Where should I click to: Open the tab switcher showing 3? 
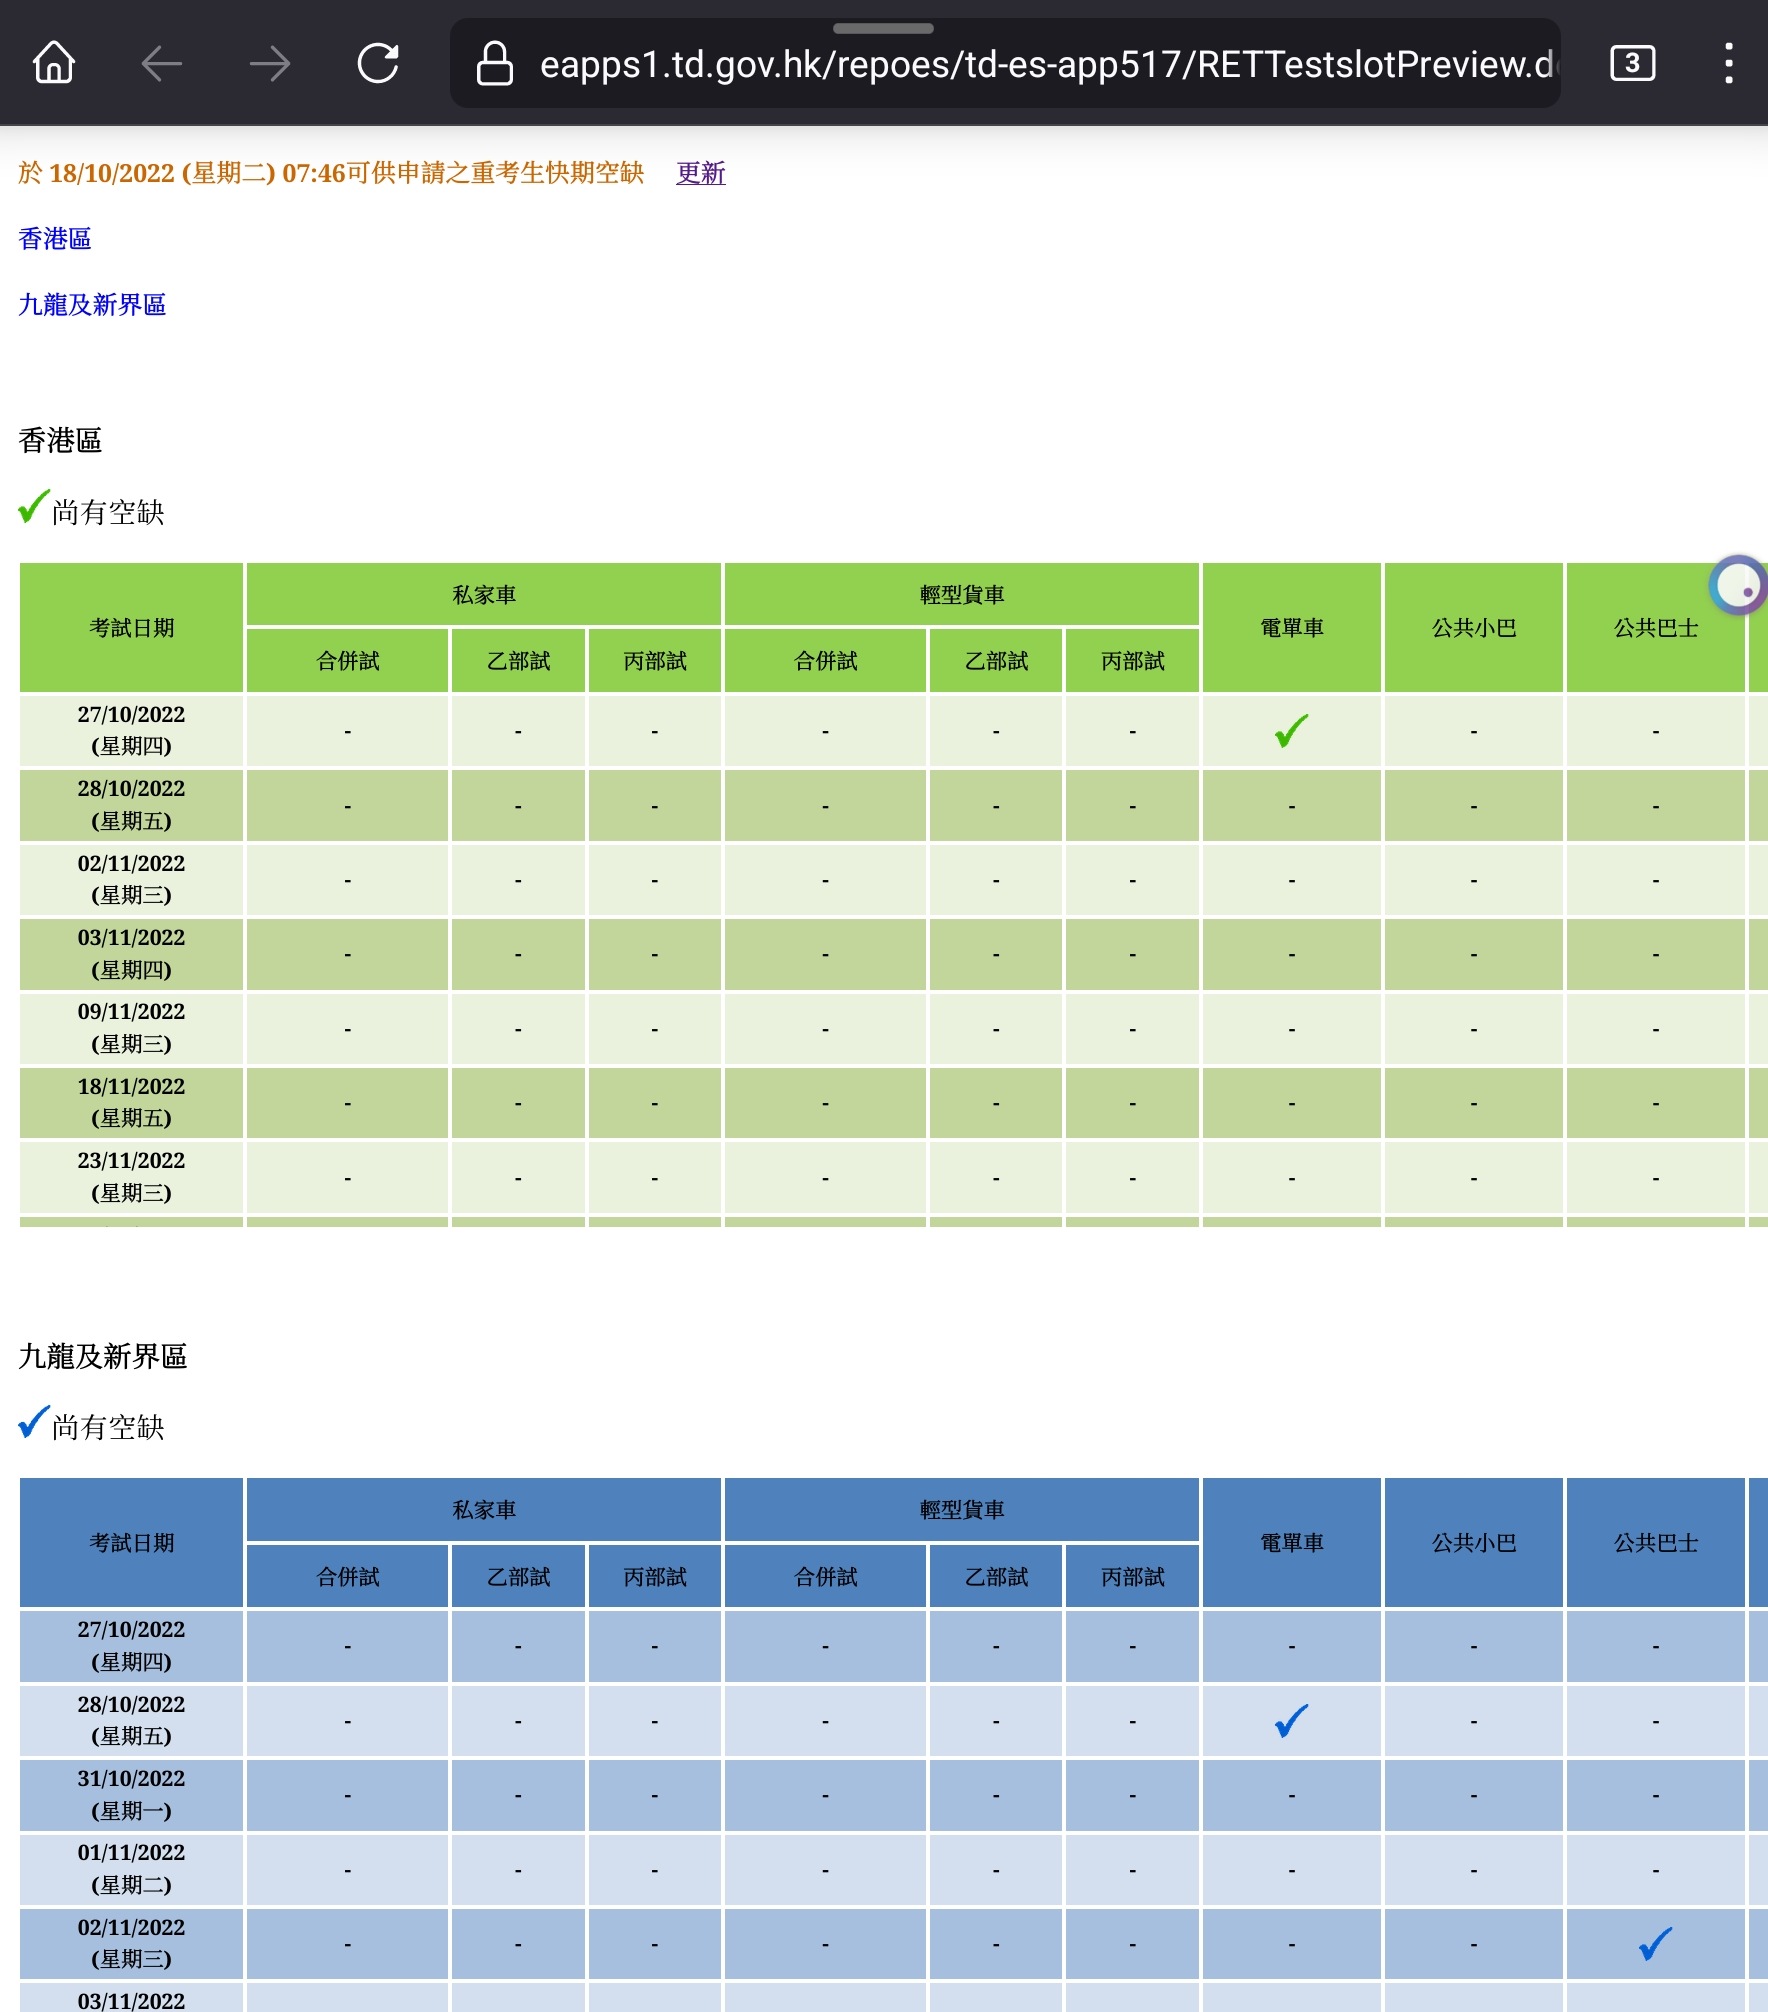(1632, 64)
